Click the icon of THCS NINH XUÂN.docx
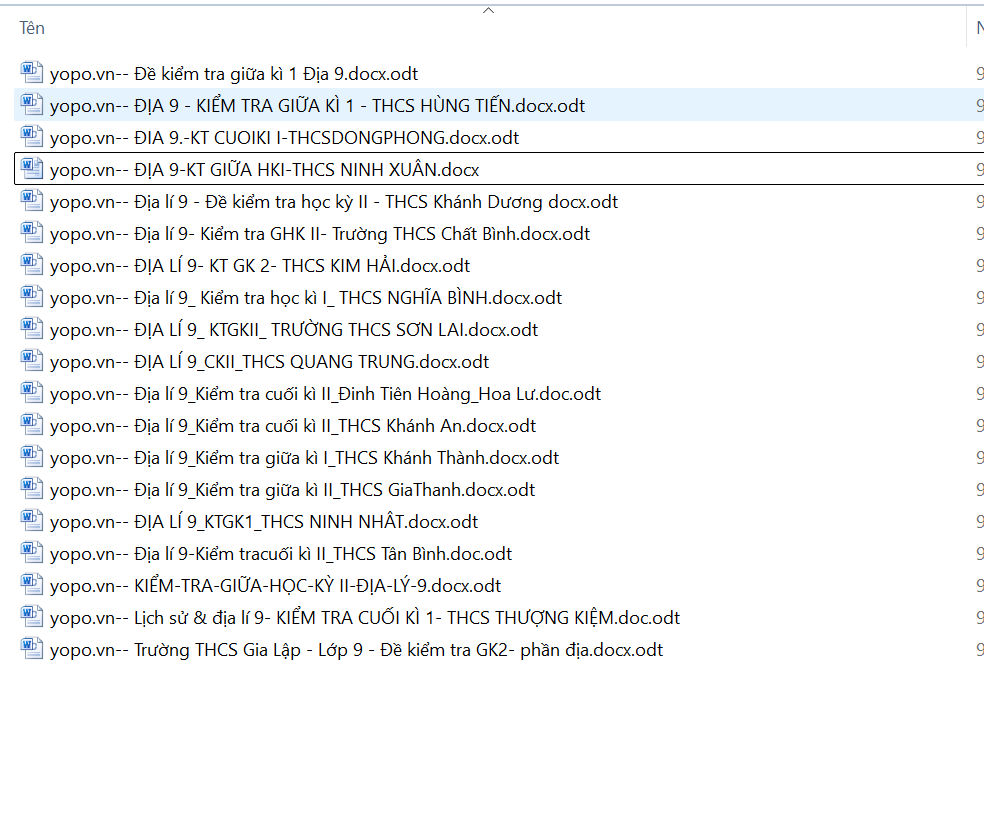Screen dimensions: 984x815 [32, 169]
